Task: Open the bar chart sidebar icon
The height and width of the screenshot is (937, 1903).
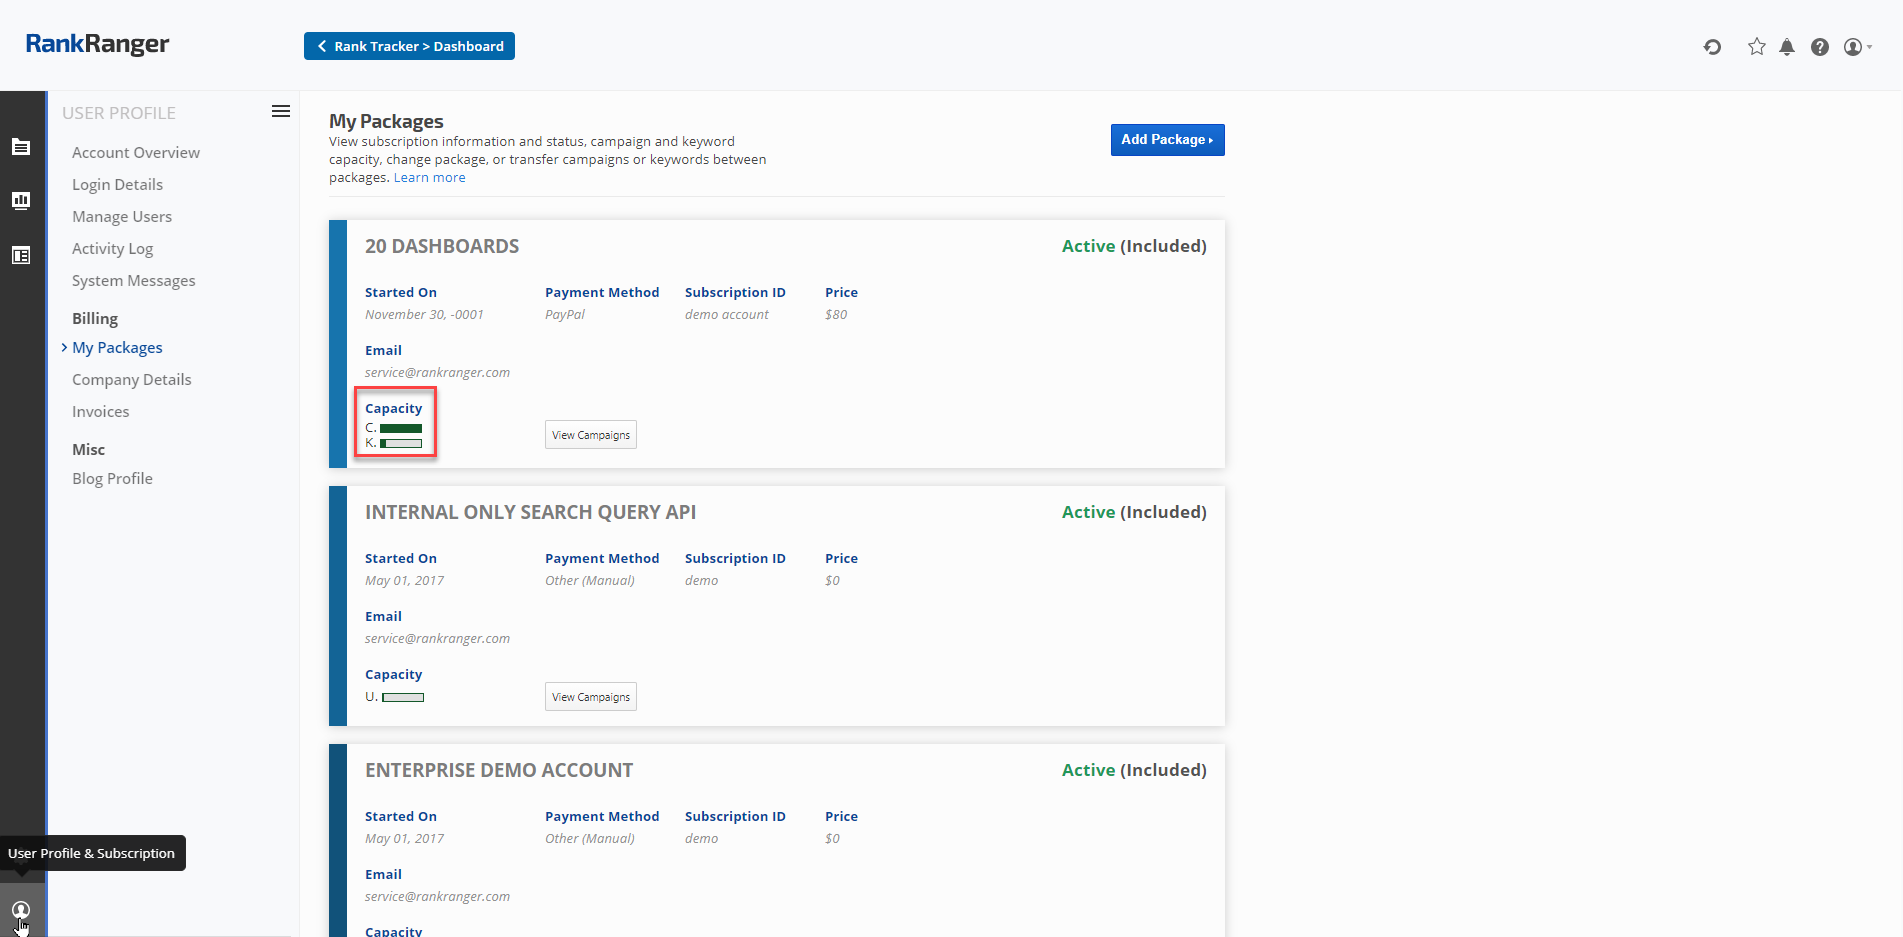Action: click(x=21, y=200)
